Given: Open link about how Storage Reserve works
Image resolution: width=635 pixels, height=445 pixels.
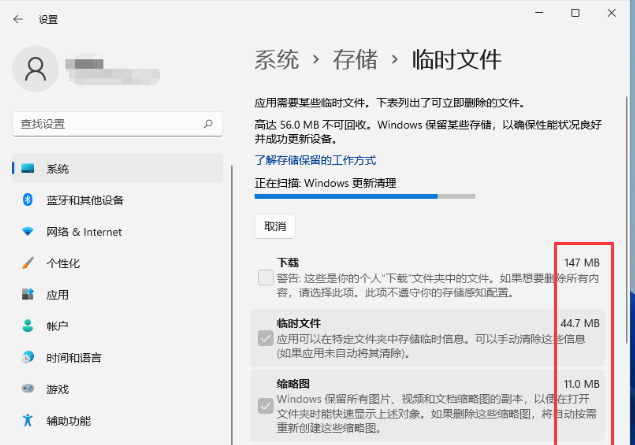Looking at the screenshot, I should (x=315, y=160).
